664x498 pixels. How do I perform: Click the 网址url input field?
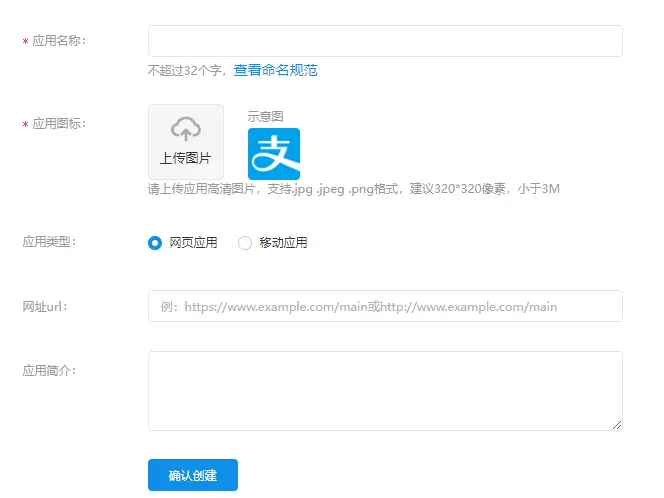[x=385, y=306]
